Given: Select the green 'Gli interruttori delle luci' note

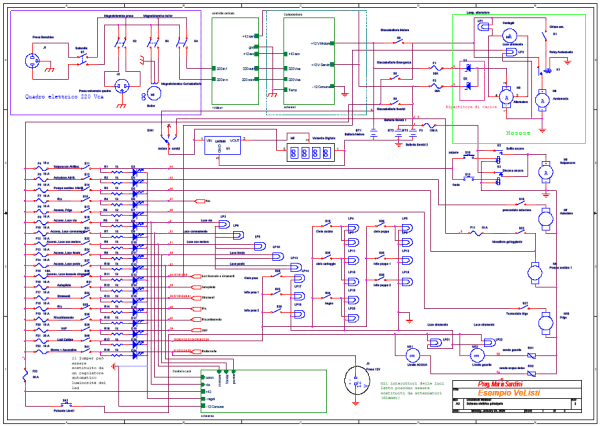Looking at the screenshot, I should (411, 390).
